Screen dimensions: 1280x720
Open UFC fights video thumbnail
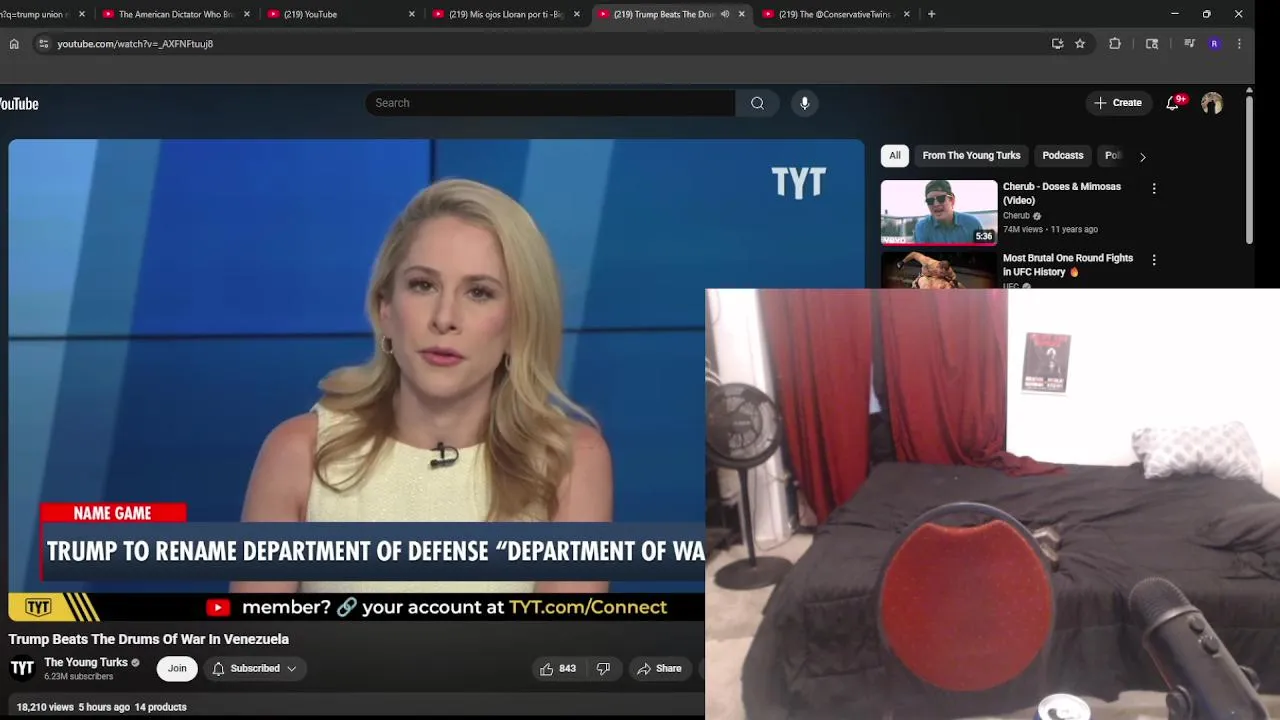pyautogui.click(x=939, y=270)
